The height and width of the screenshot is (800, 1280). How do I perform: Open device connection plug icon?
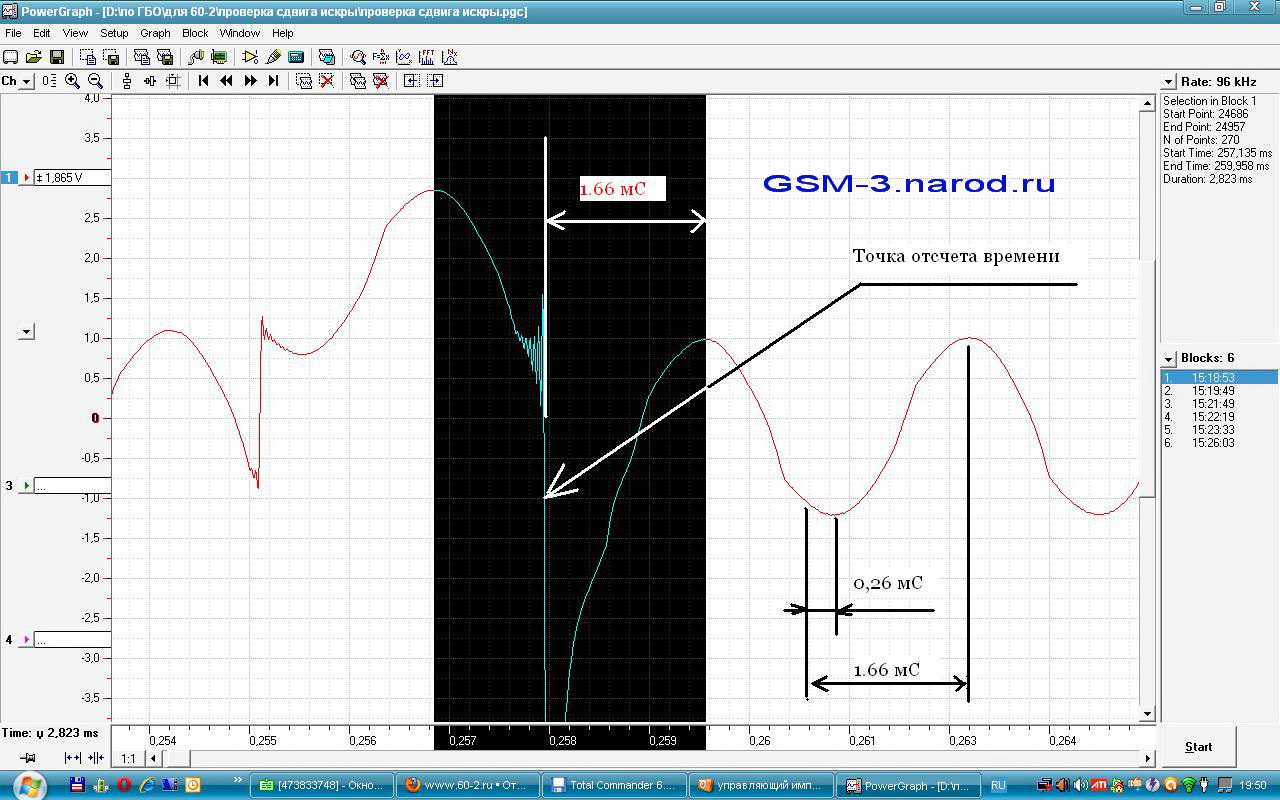pyautogui.click(x=196, y=57)
